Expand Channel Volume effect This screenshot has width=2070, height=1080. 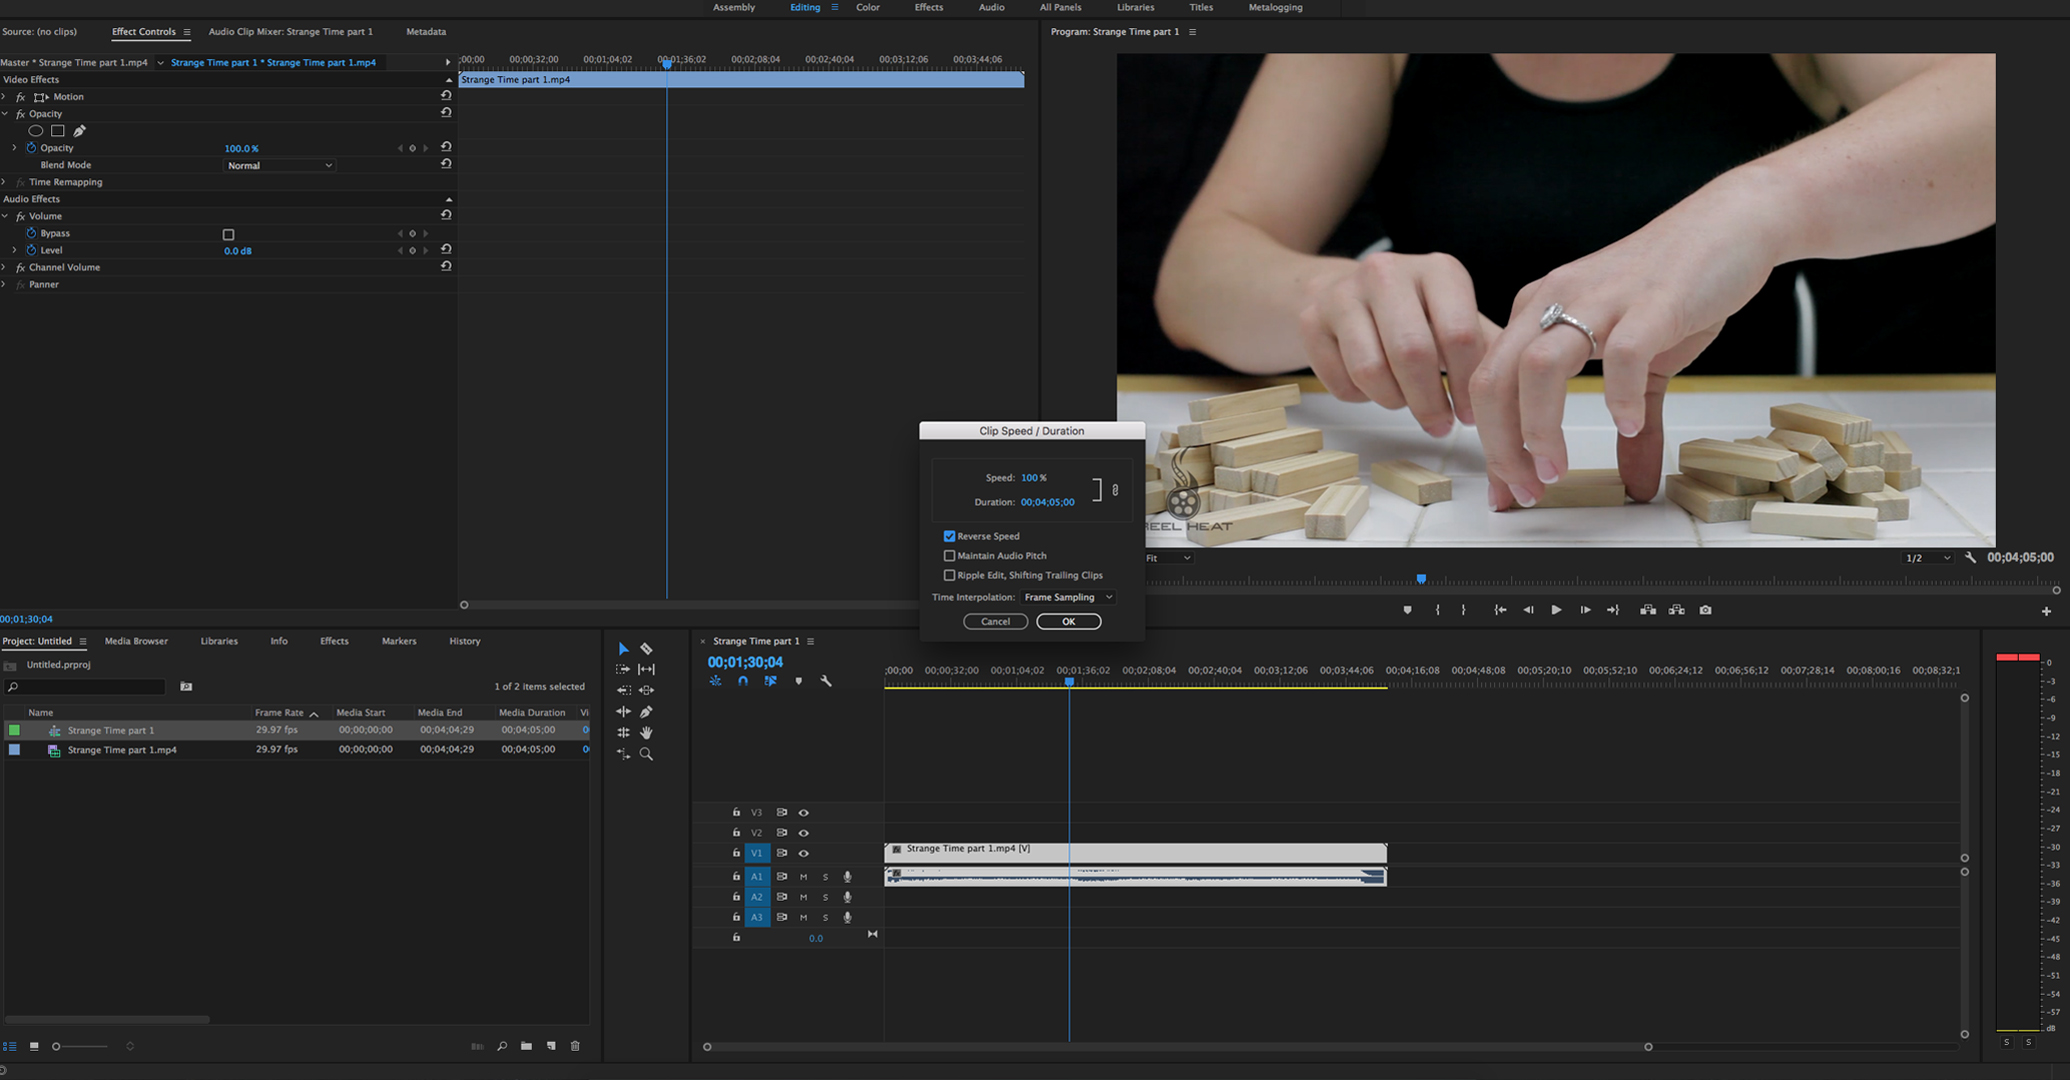[4, 267]
